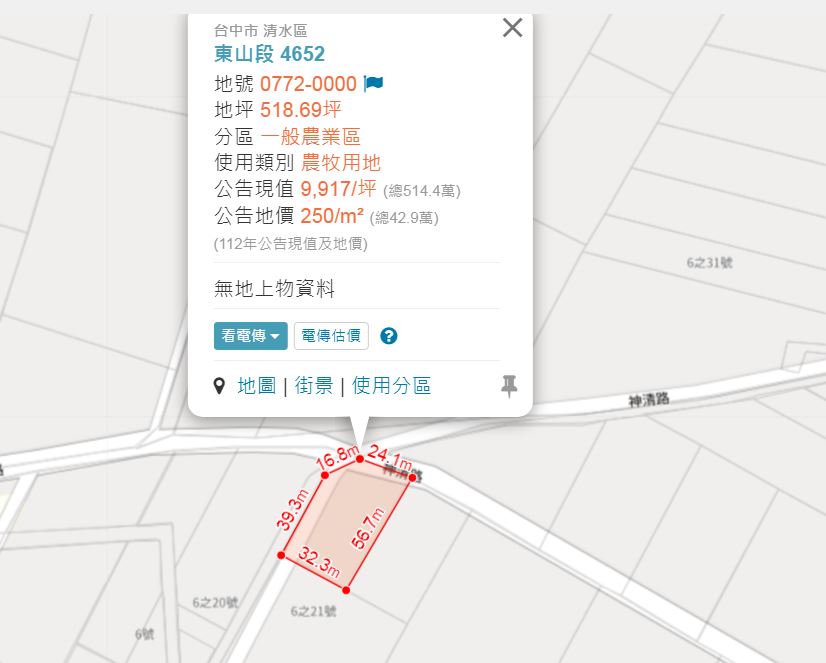Click the 電傳估價 button
The width and height of the screenshot is (826, 663).
(x=331, y=335)
